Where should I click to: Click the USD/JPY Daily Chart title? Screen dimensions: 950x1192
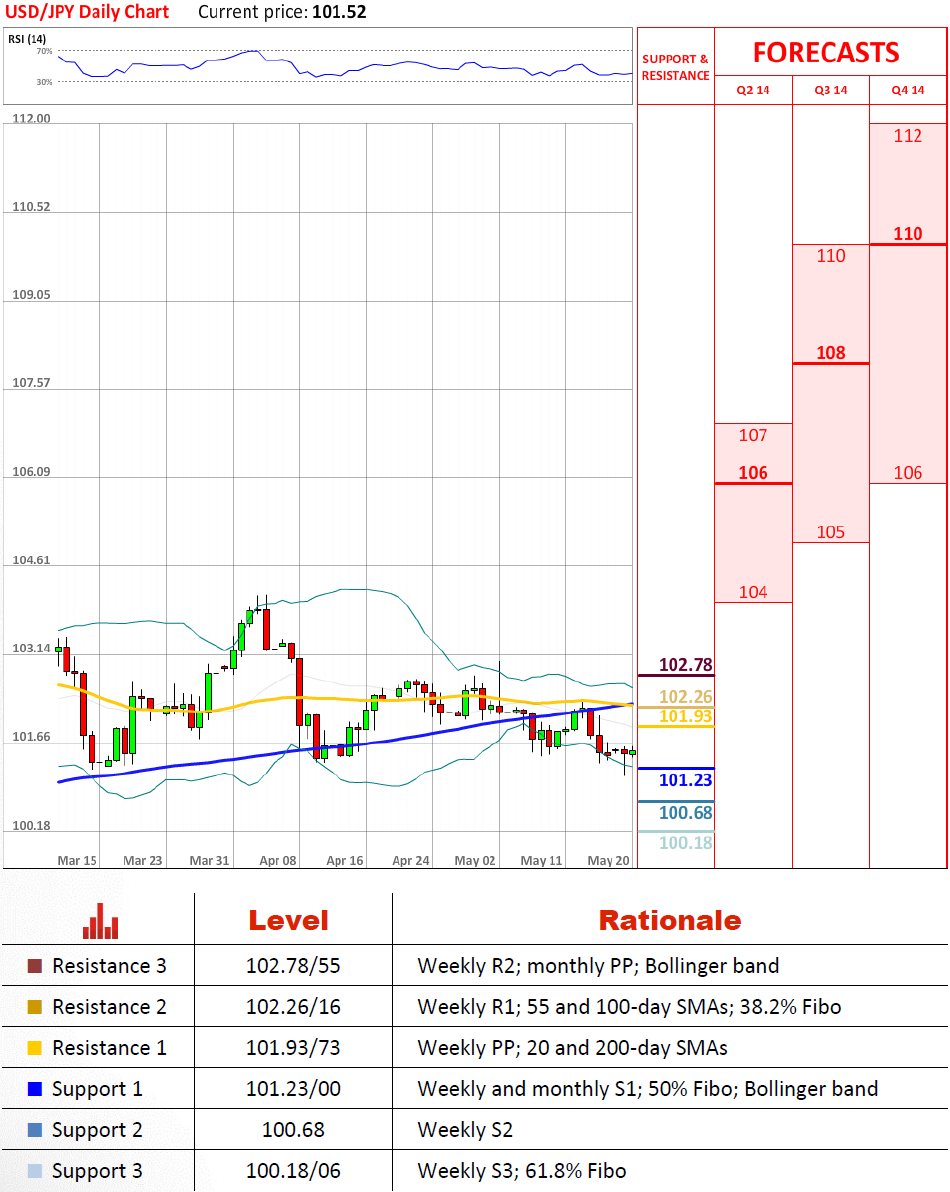(87, 12)
